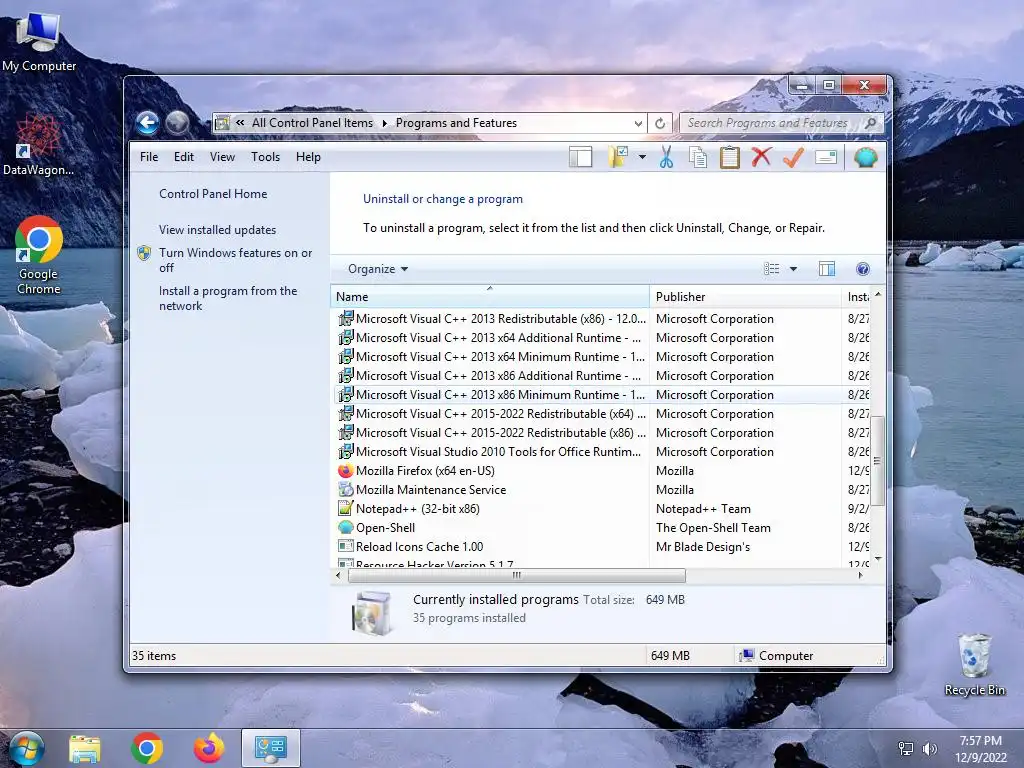Click the navigation pane toolbar icon
Screen dimensions: 1024x768
tap(581, 157)
